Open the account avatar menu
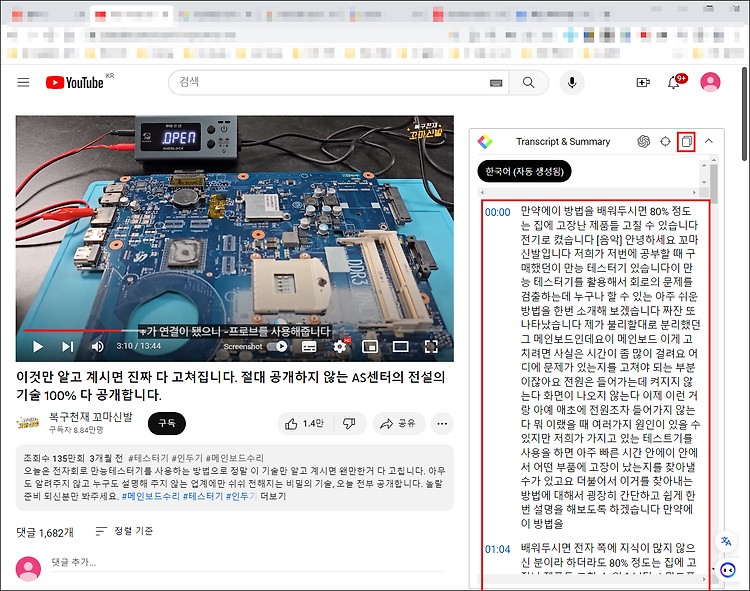750x591 pixels. (x=710, y=82)
